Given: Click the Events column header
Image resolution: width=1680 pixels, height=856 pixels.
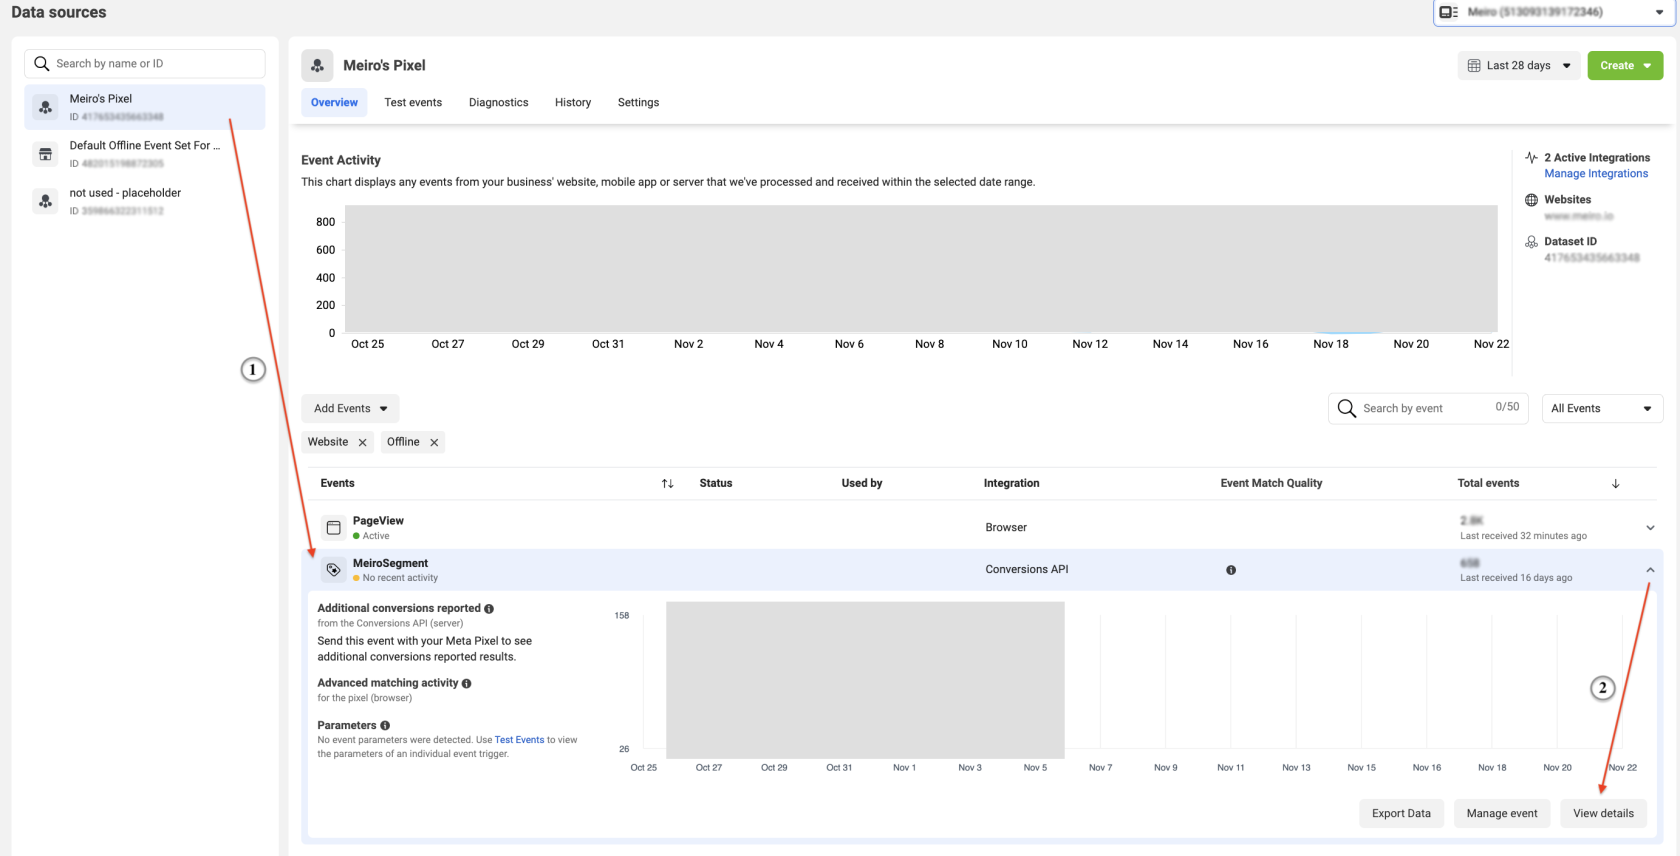Looking at the screenshot, I should (x=337, y=483).
